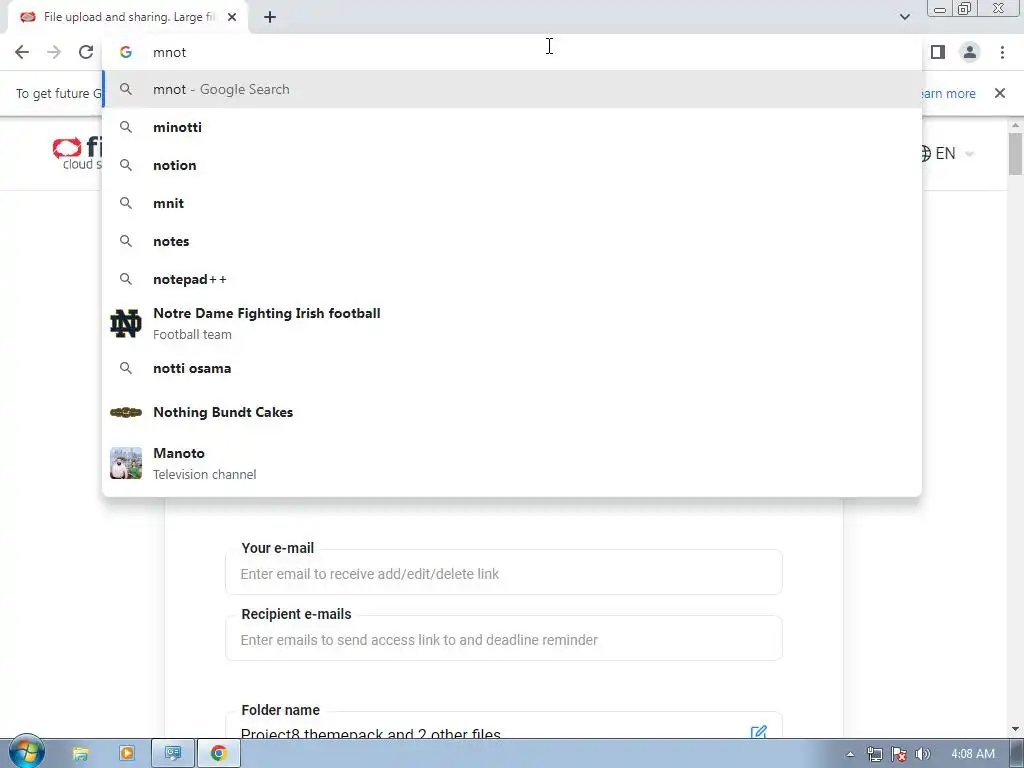Follow the Learn more link in the infobar
1024x768 pixels.
(x=948, y=93)
